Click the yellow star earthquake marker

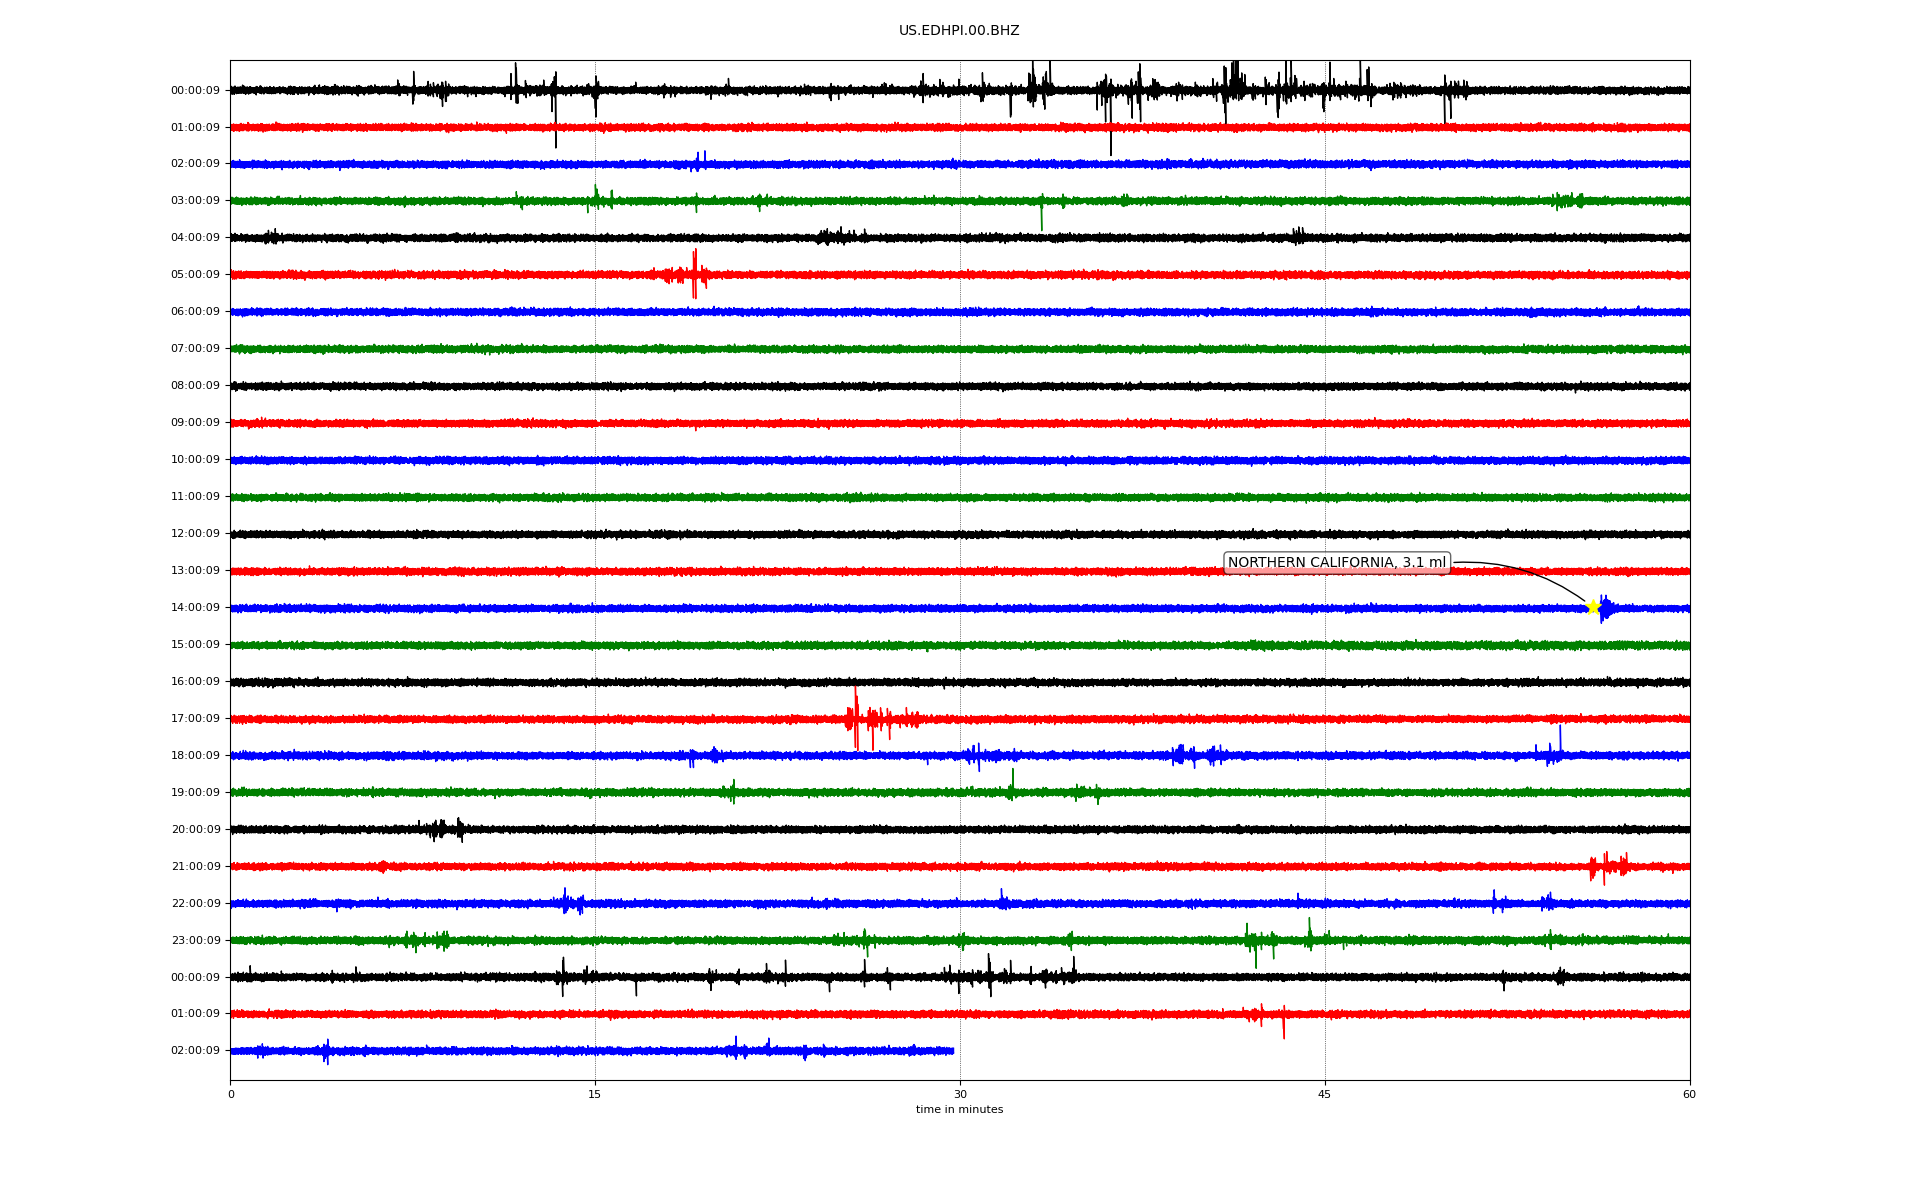click(x=1593, y=607)
